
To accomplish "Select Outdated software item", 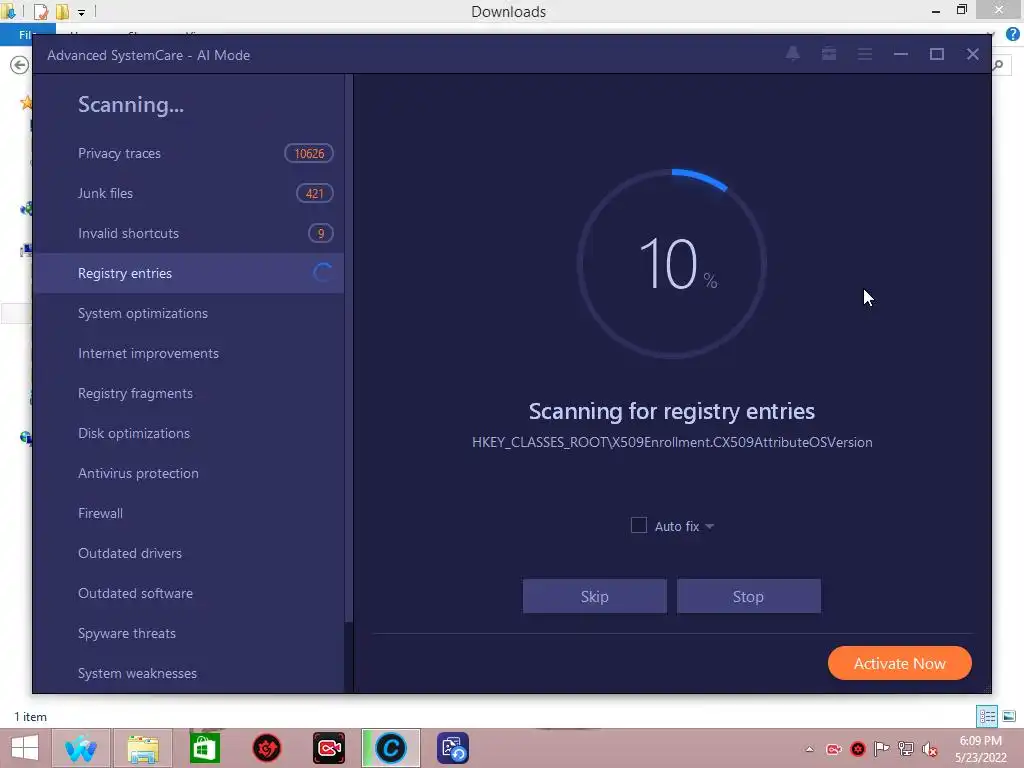I will [188, 593].
